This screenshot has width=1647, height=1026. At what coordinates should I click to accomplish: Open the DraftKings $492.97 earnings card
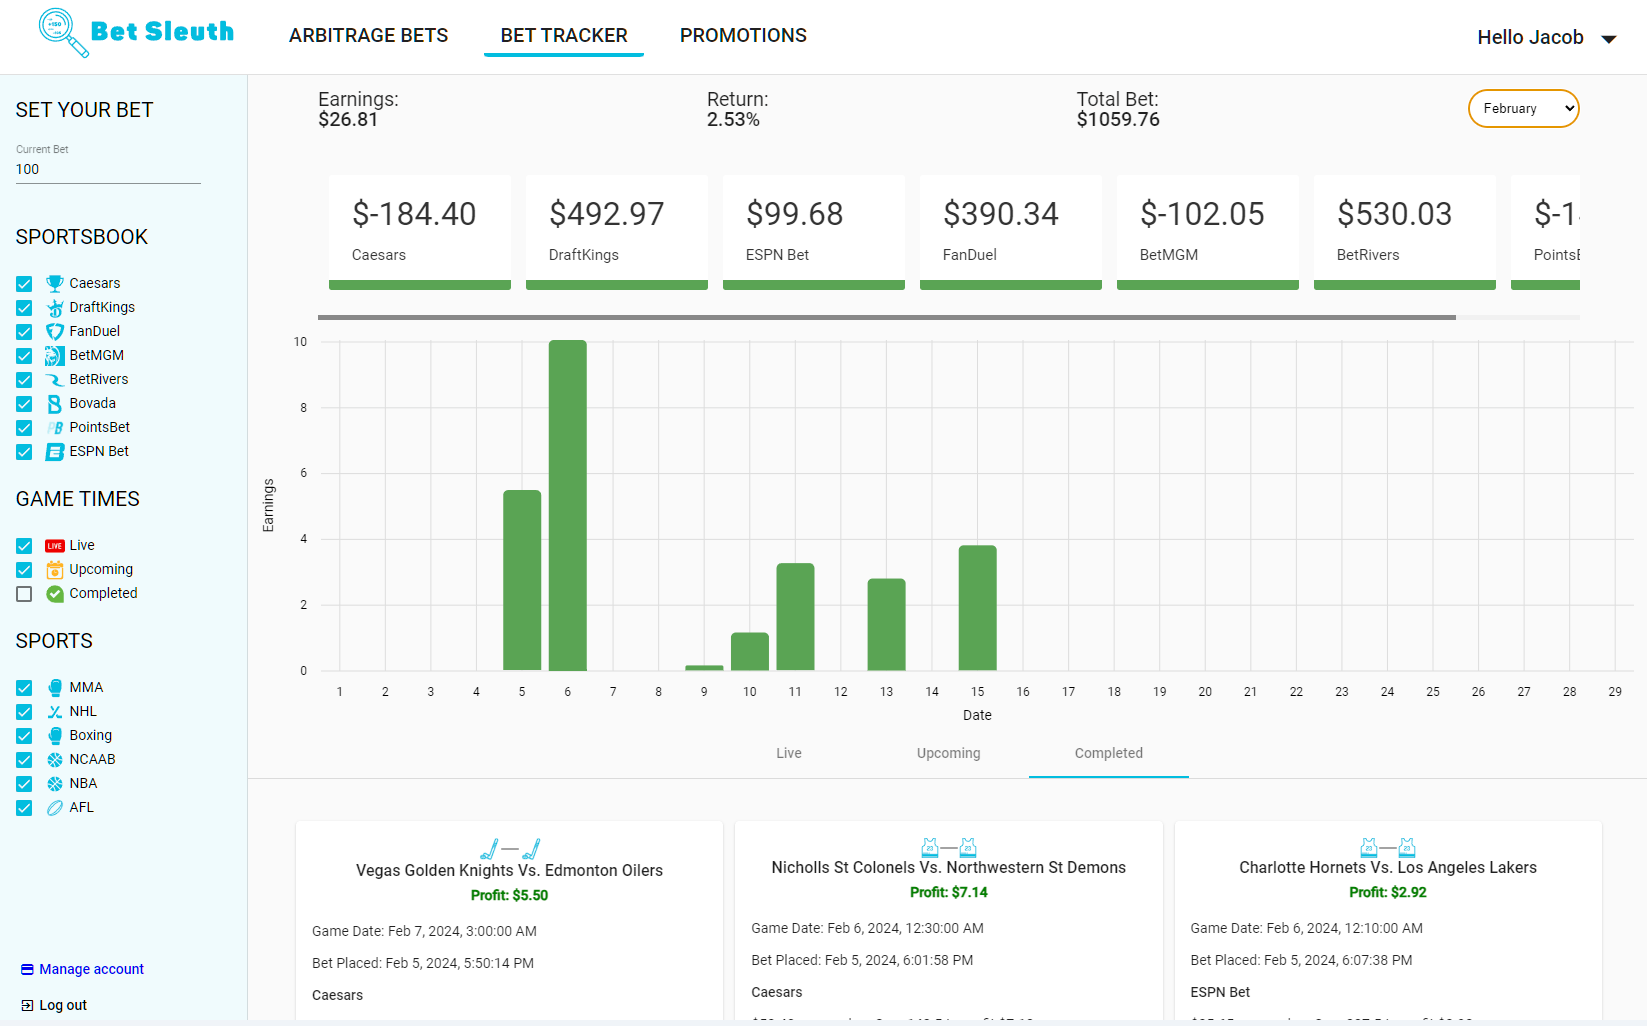tap(617, 232)
